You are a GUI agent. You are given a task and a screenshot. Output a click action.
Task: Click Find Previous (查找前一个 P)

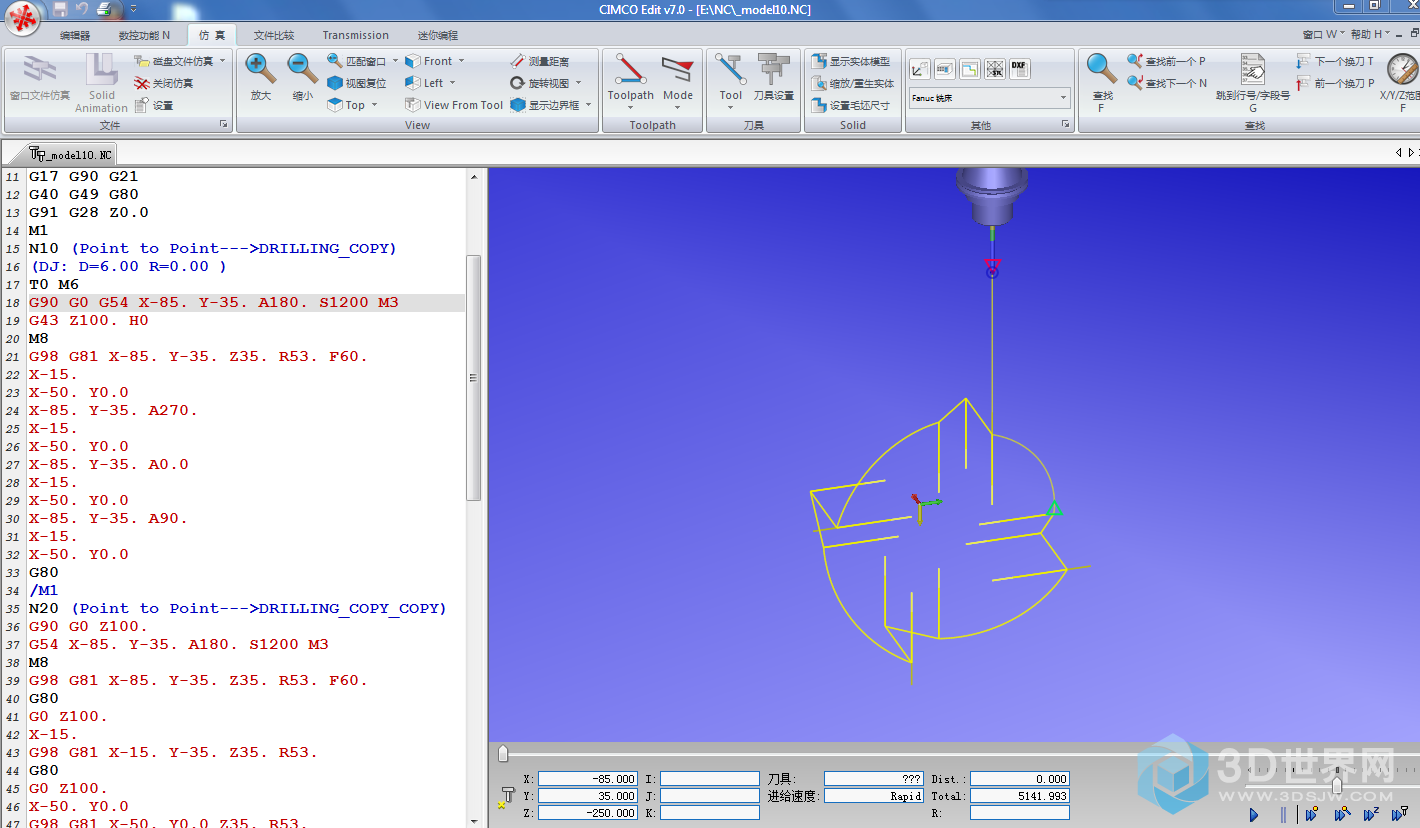coord(1166,61)
